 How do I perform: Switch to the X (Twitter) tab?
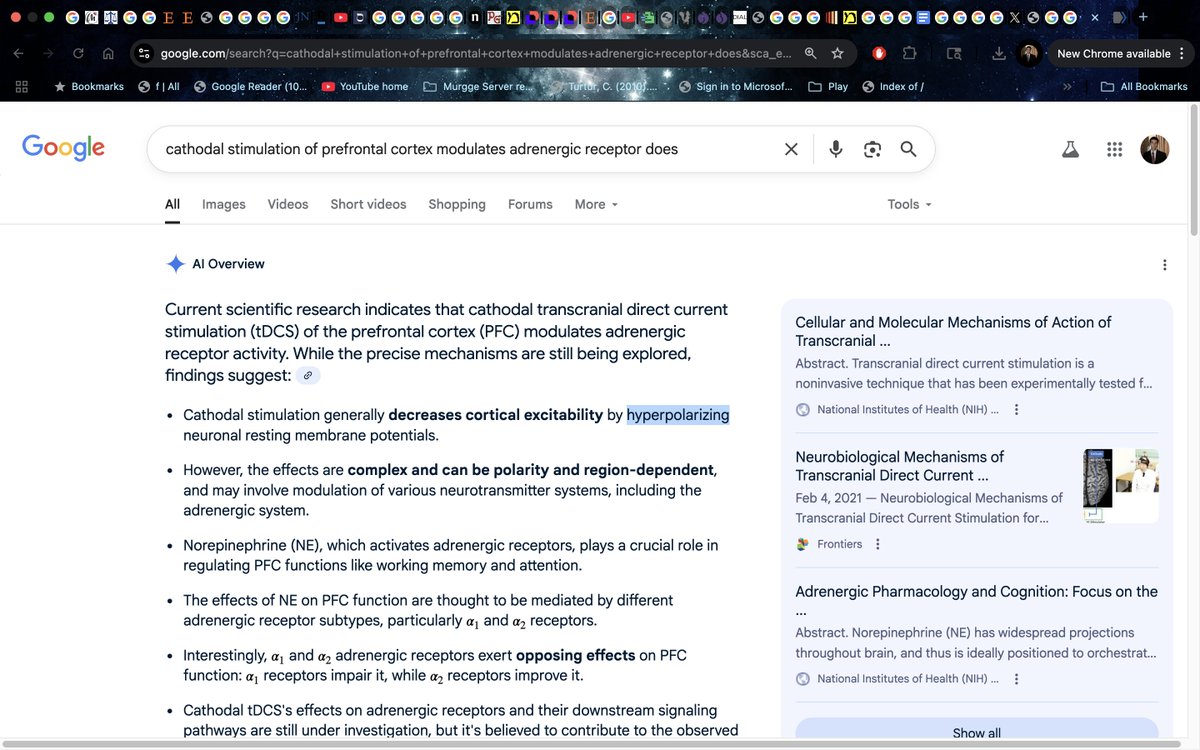pyautogui.click(x=1014, y=17)
